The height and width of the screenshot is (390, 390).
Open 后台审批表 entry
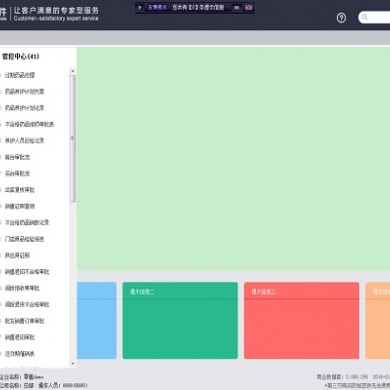tap(17, 173)
